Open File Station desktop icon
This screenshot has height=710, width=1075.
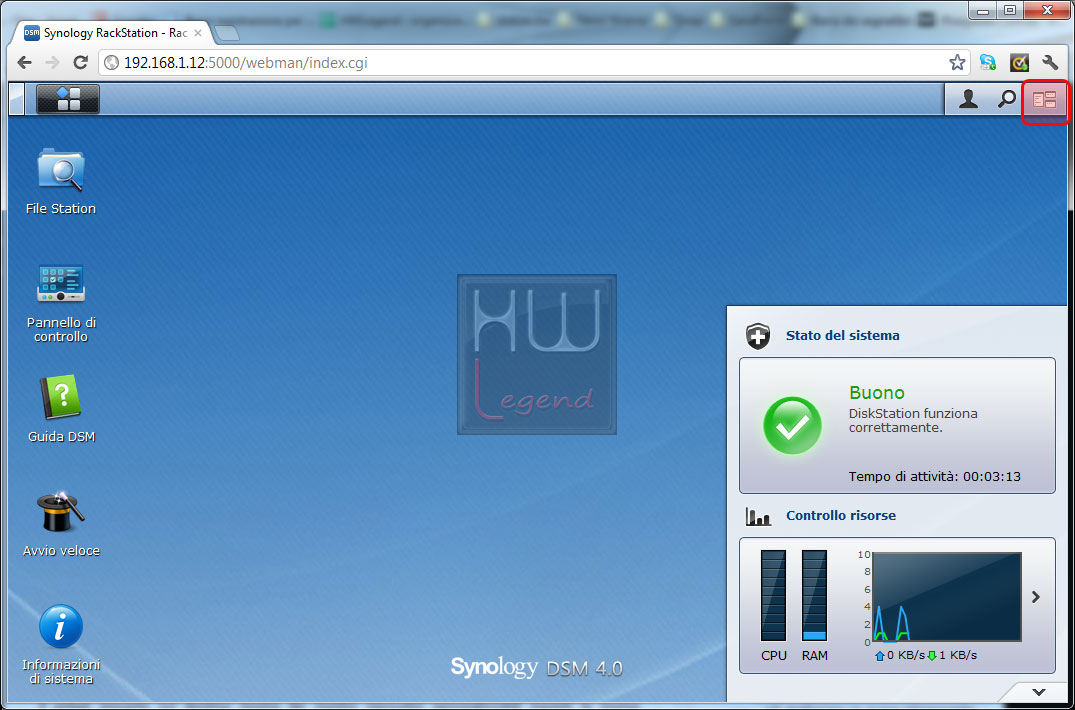pyautogui.click(x=60, y=169)
